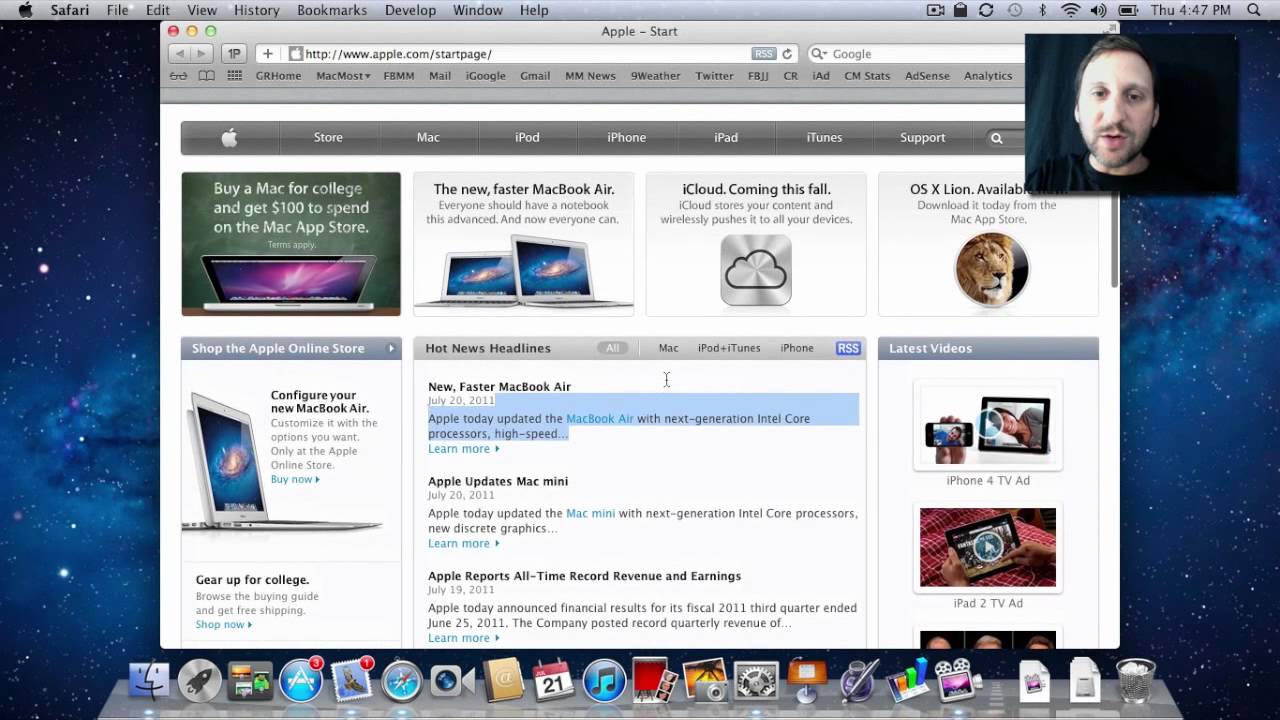Click the Bluetooth menu bar icon

tap(1042, 10)
